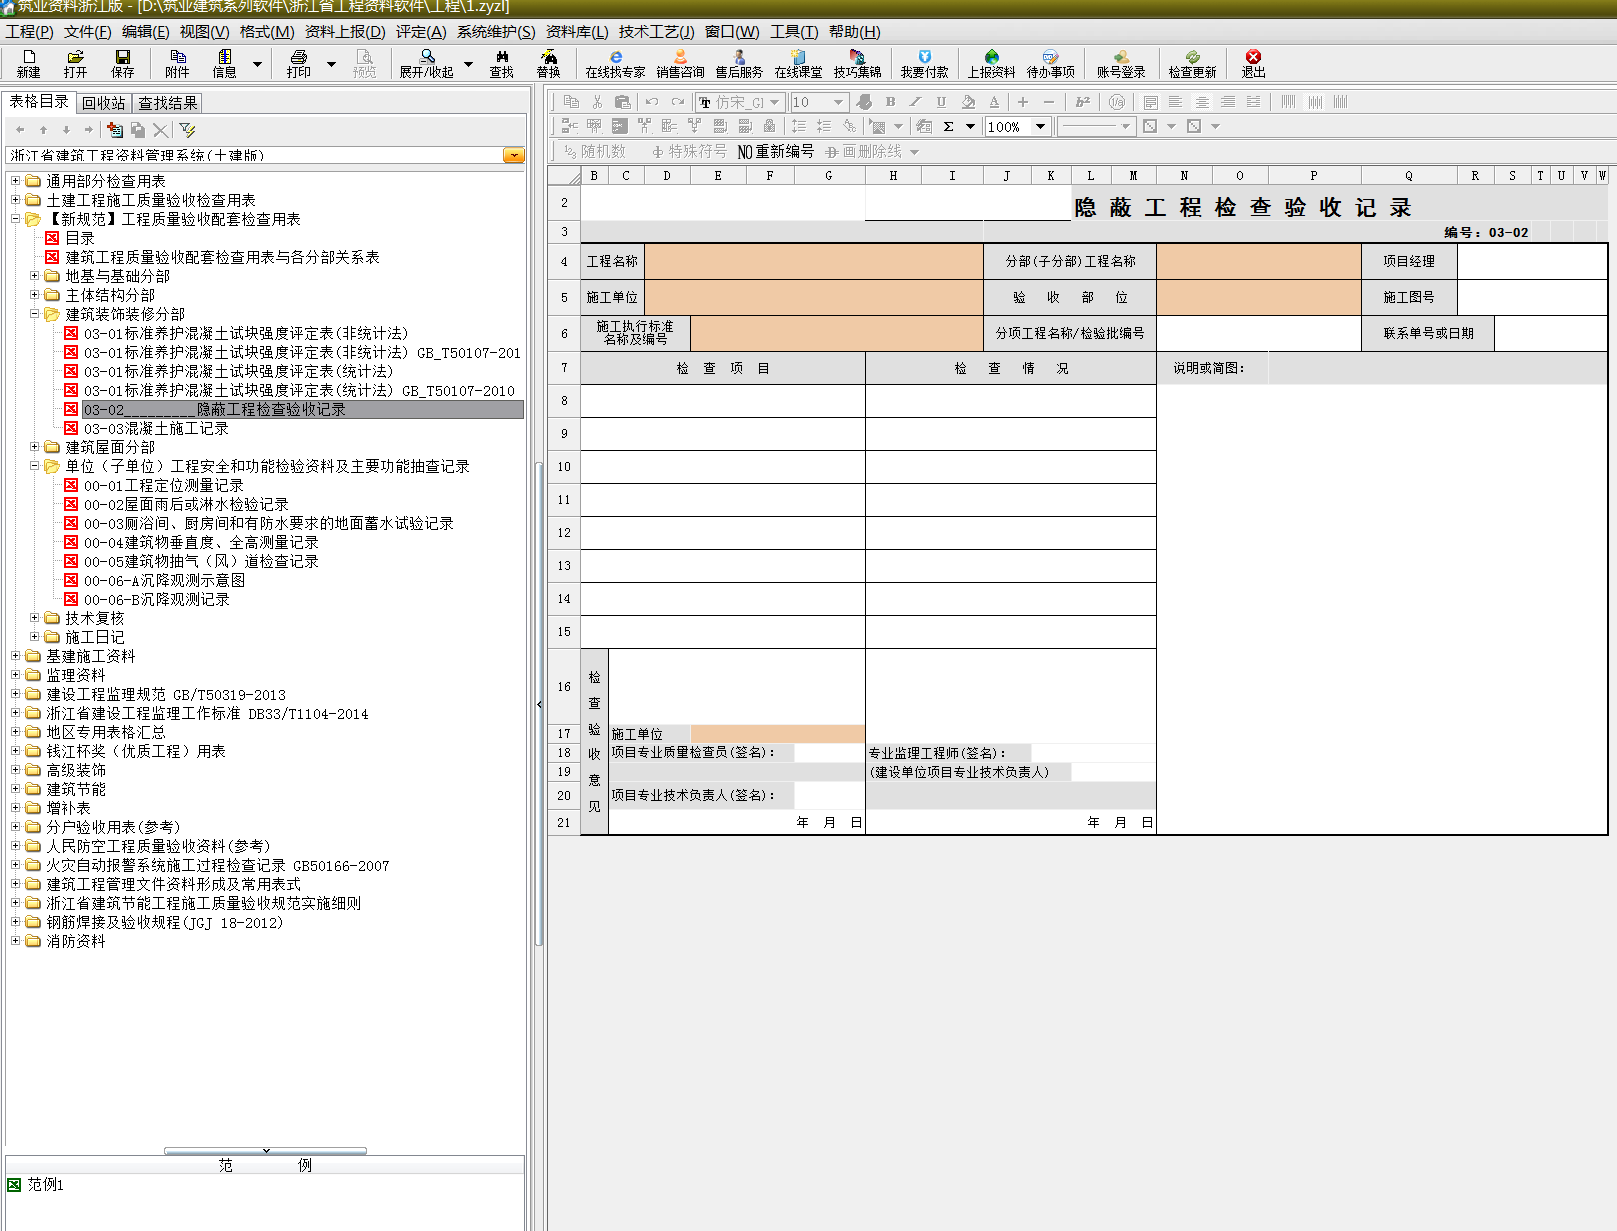The image size is (1617, 1231).
Task: Open 技巧集锦 tips collection icon
Action: pos(858,64)
